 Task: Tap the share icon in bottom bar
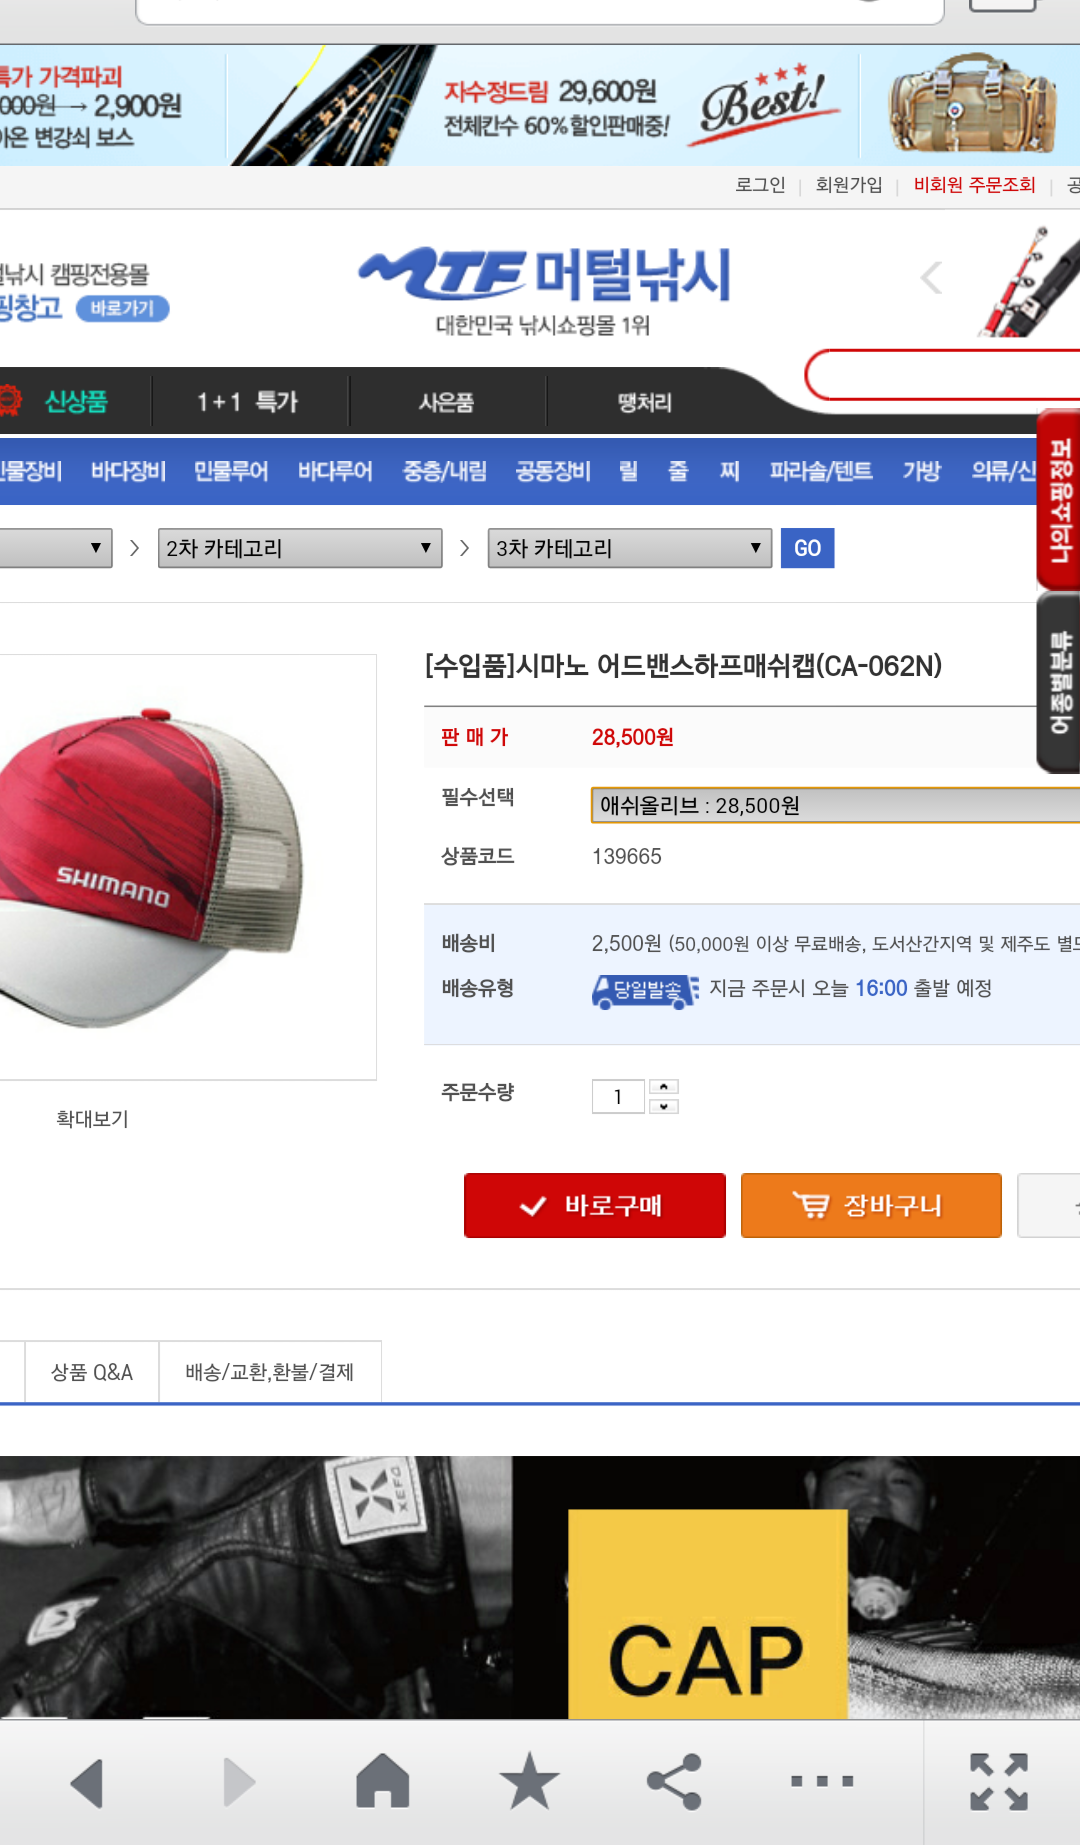click(x=674, y=1781)
